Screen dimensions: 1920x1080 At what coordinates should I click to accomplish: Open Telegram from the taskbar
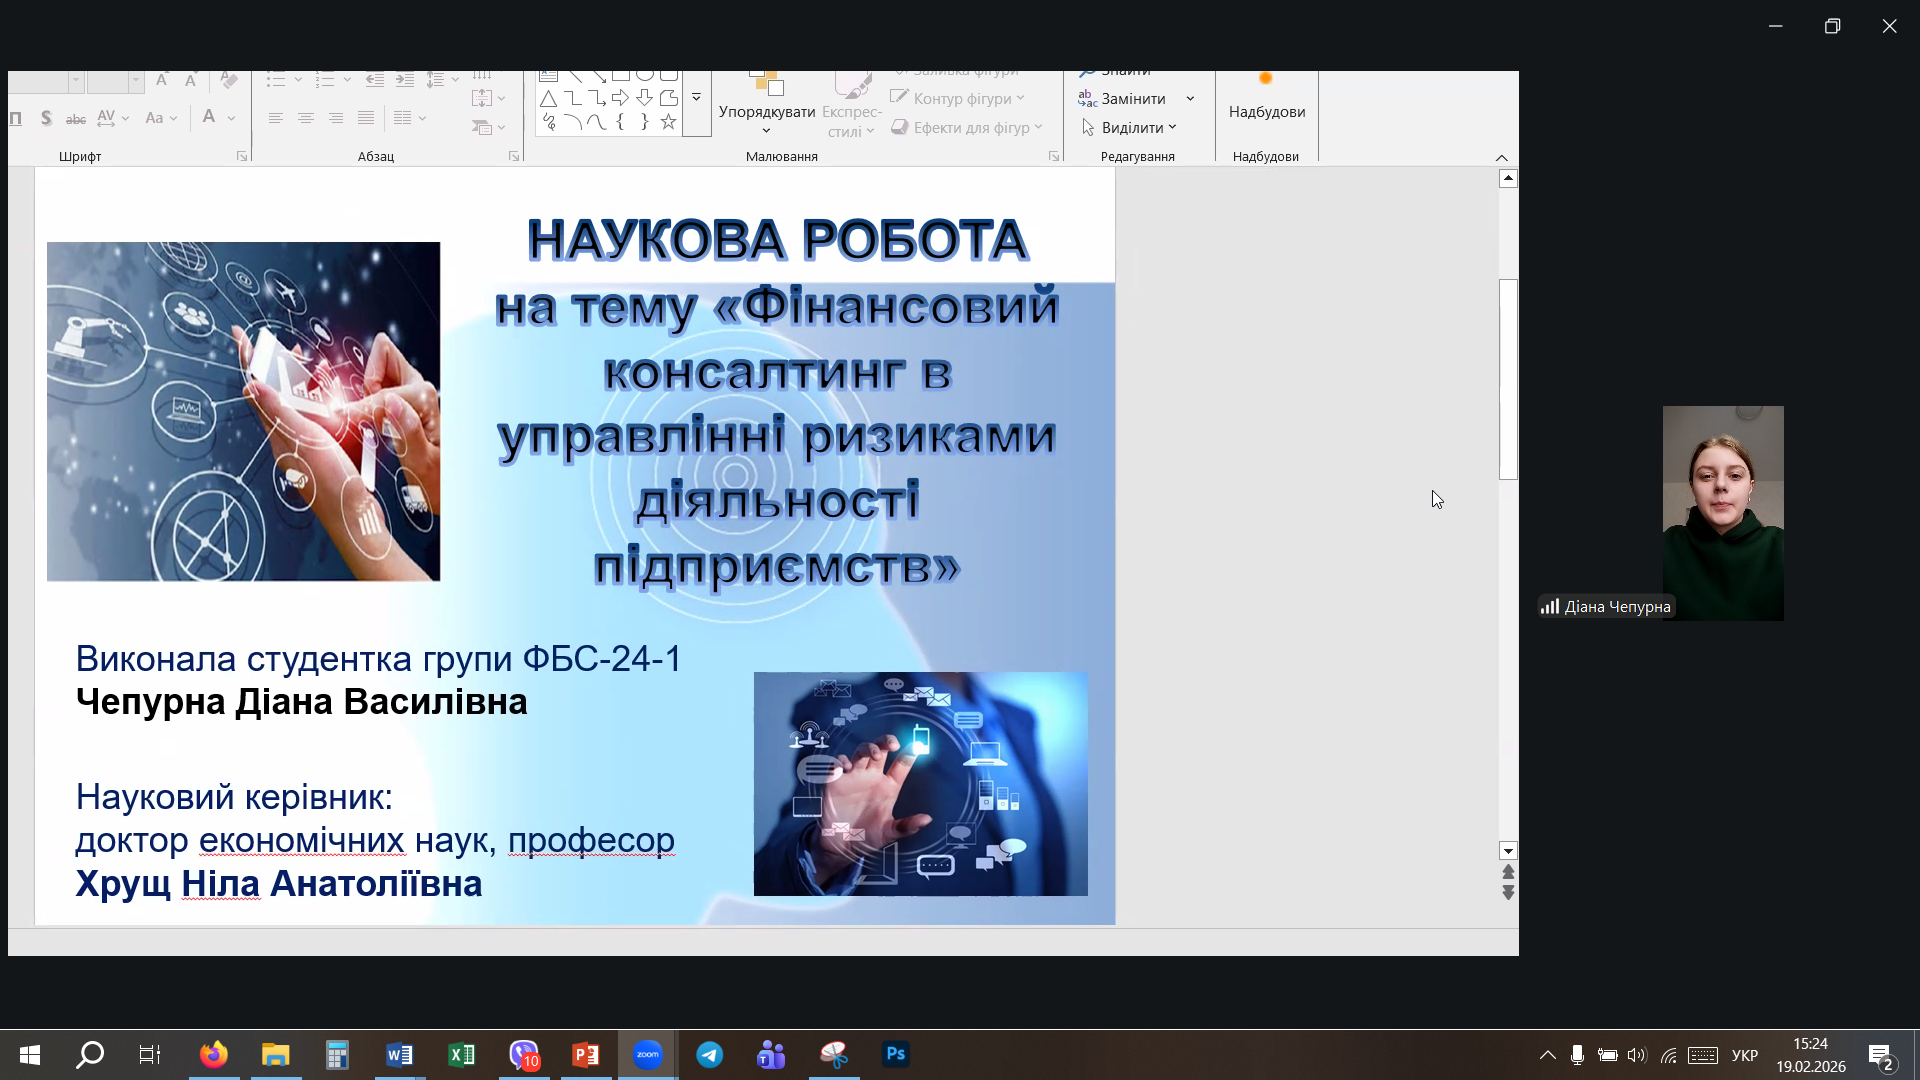click(x=709, y=1054)
